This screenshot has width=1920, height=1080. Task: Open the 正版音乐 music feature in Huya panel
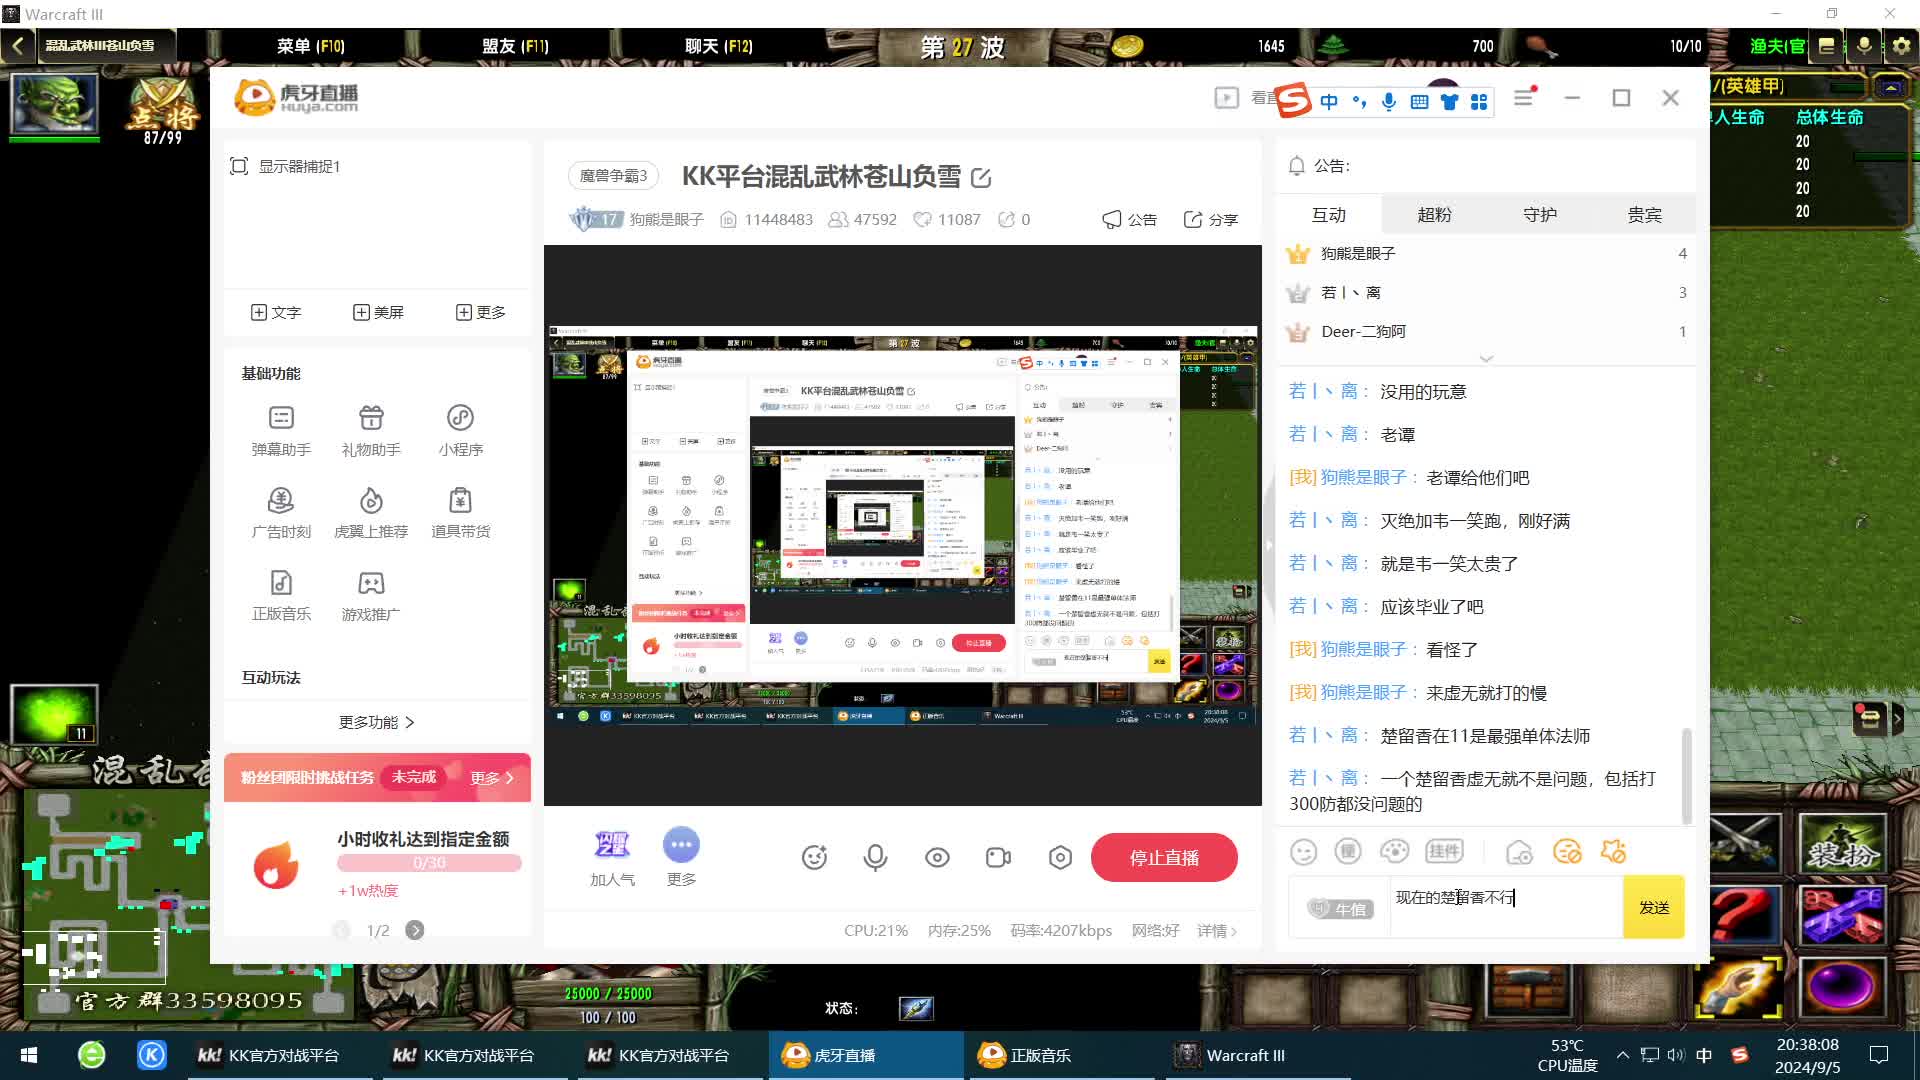281,595
